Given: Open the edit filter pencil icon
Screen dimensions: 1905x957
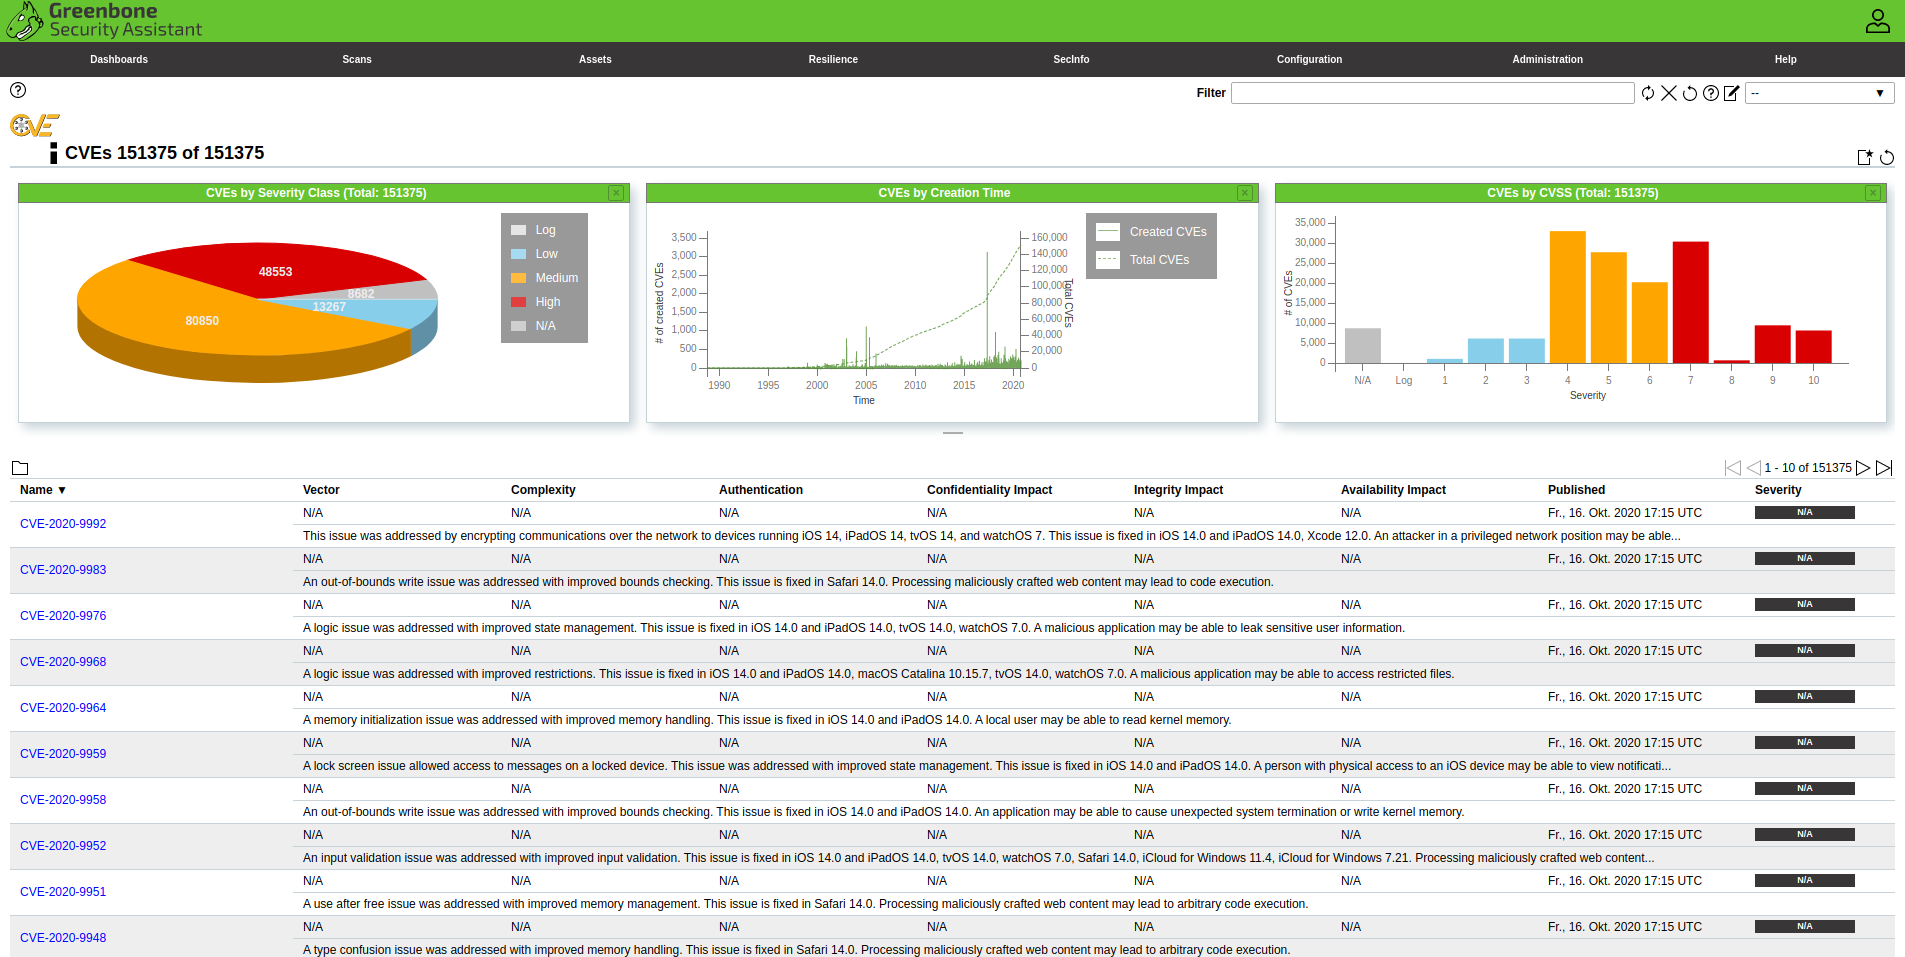Looking at the screenshot, I should coord(1732,93).
